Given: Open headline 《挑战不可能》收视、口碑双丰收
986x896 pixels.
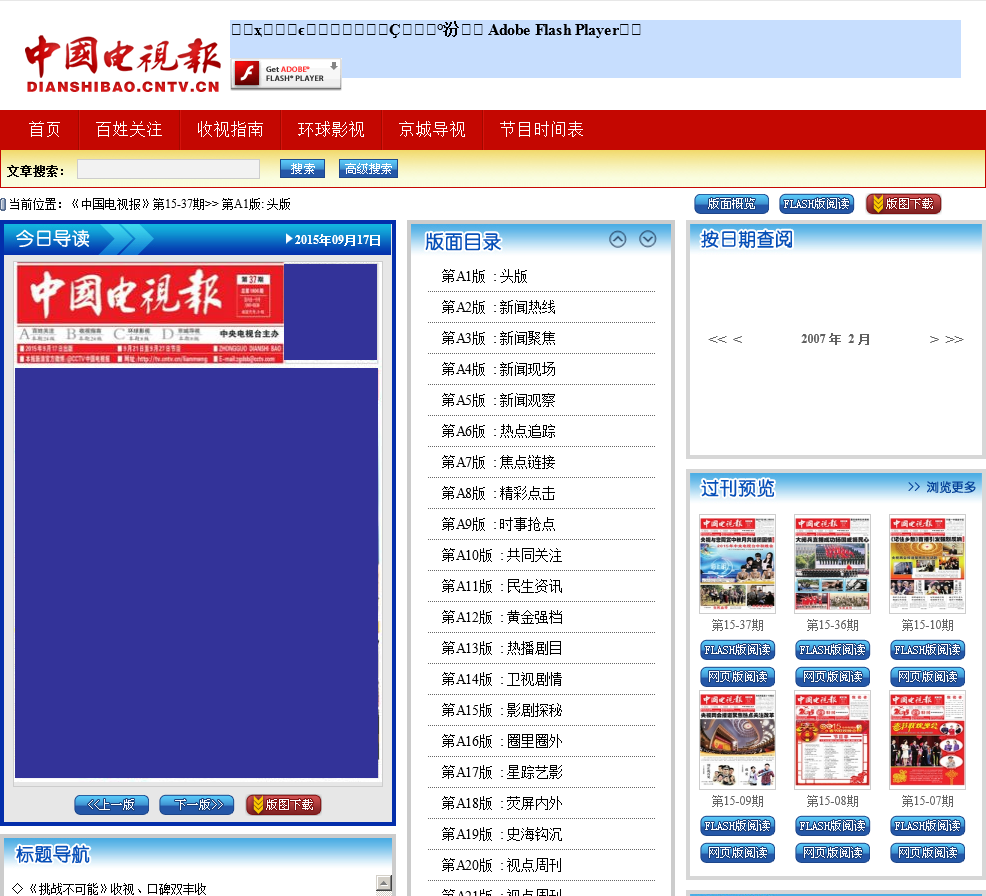Looking at the screenshot, I should 118,888.
